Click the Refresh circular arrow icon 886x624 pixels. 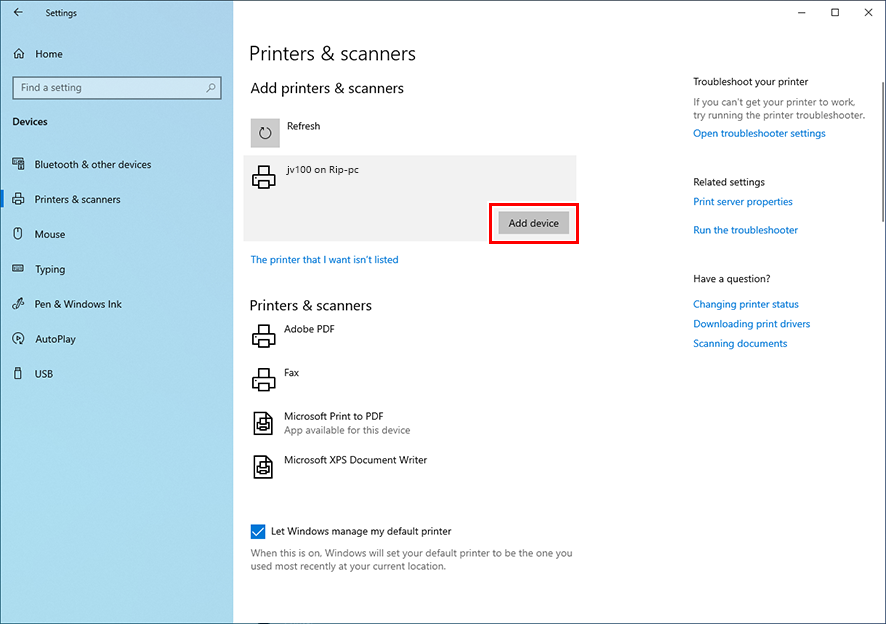(265, 132)
